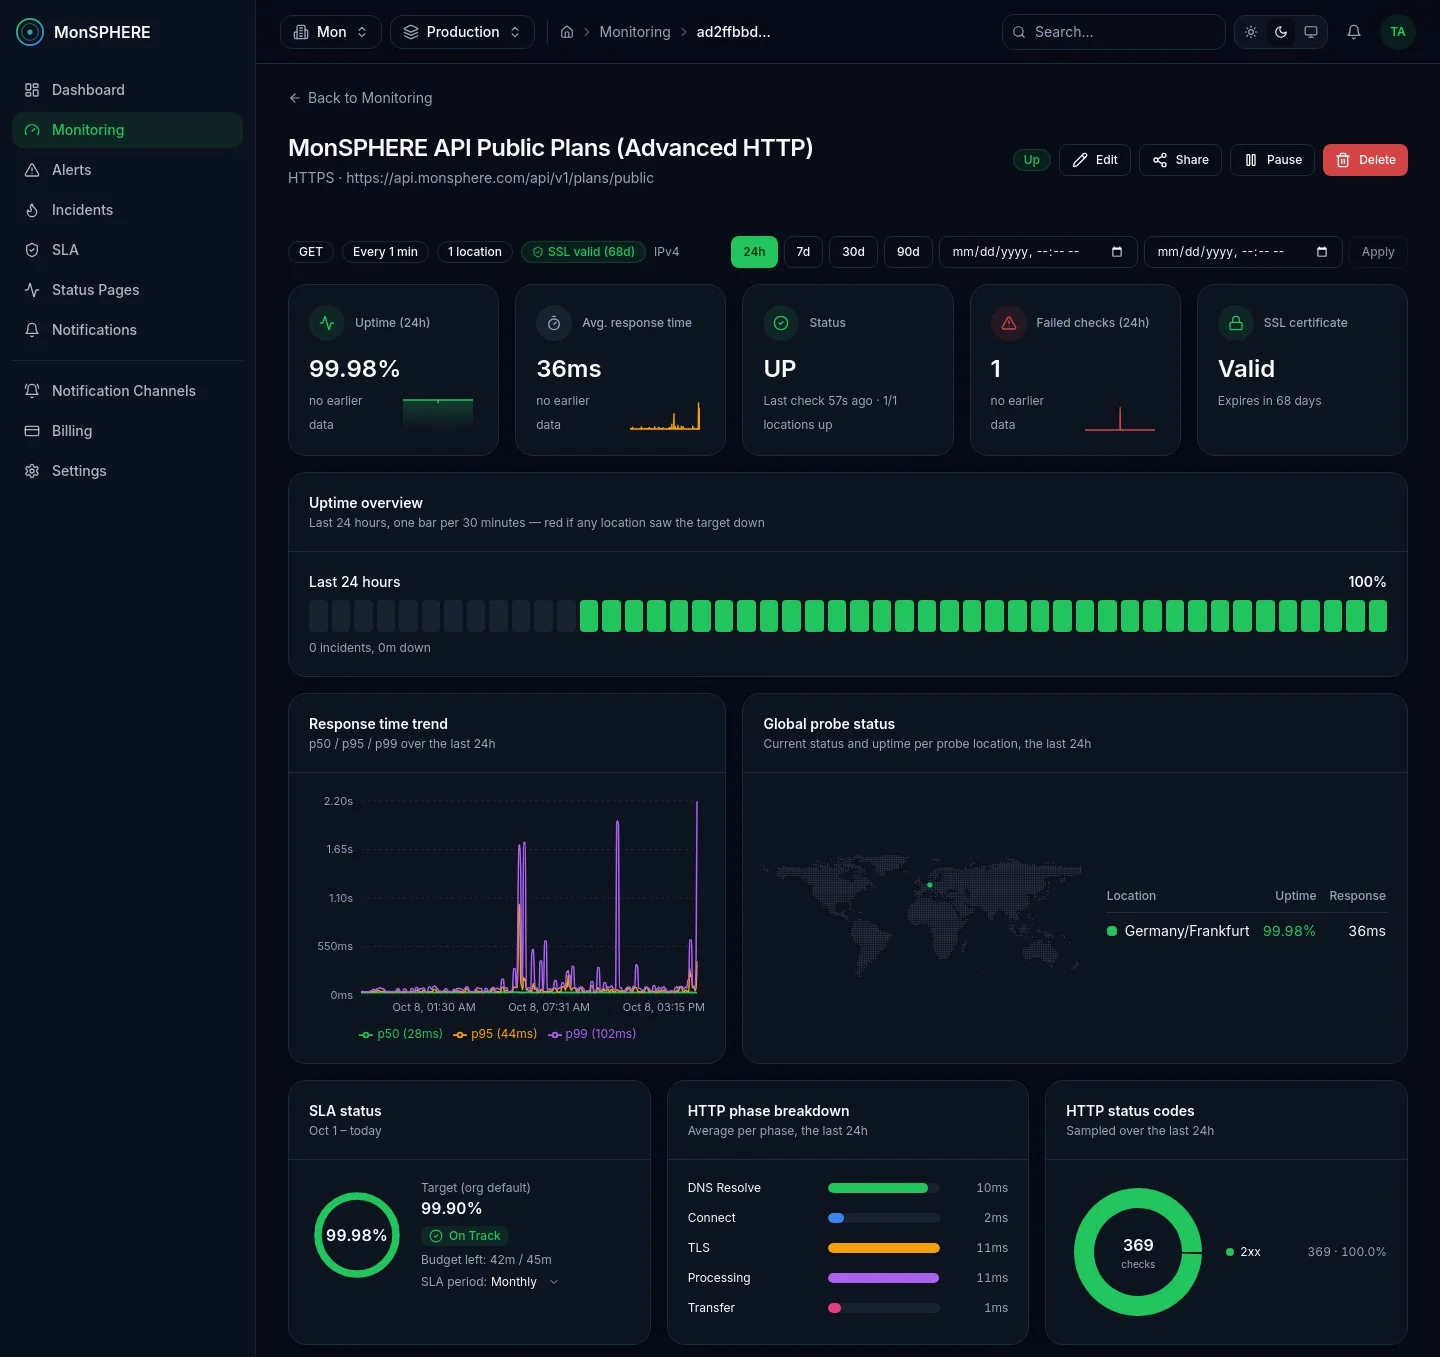The image size is (1440, 1357).
Task: Click the DNS Resolve phase bar
Action: pos(884,1188)
